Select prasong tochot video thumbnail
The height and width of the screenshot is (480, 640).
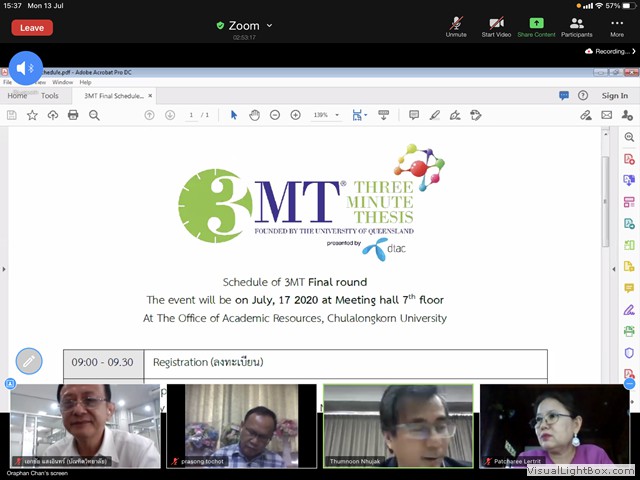242,426
